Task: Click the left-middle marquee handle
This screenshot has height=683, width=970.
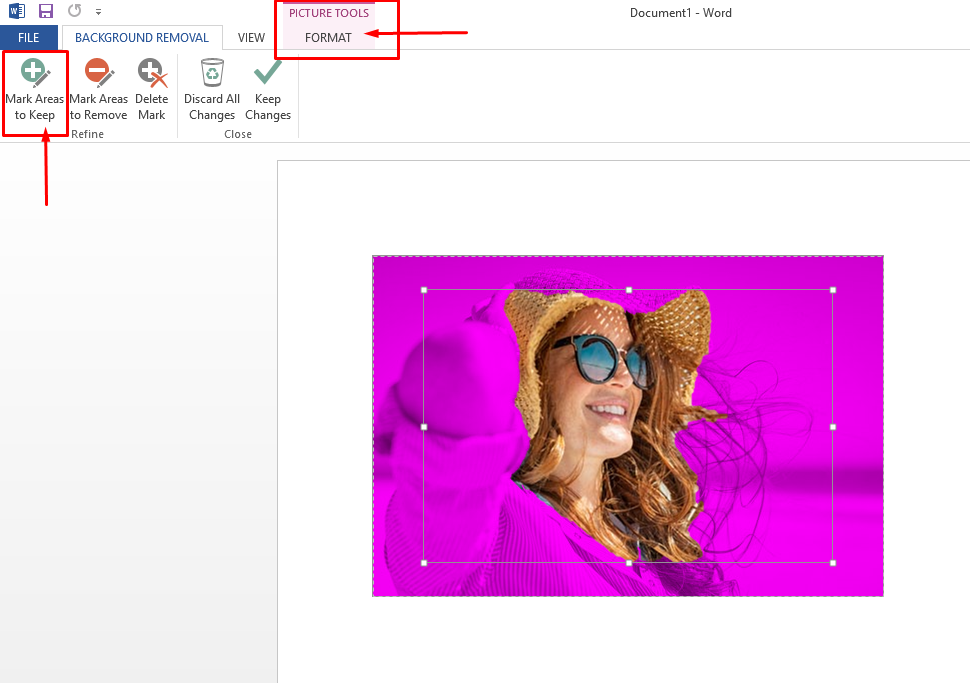Action: [424, 427]
